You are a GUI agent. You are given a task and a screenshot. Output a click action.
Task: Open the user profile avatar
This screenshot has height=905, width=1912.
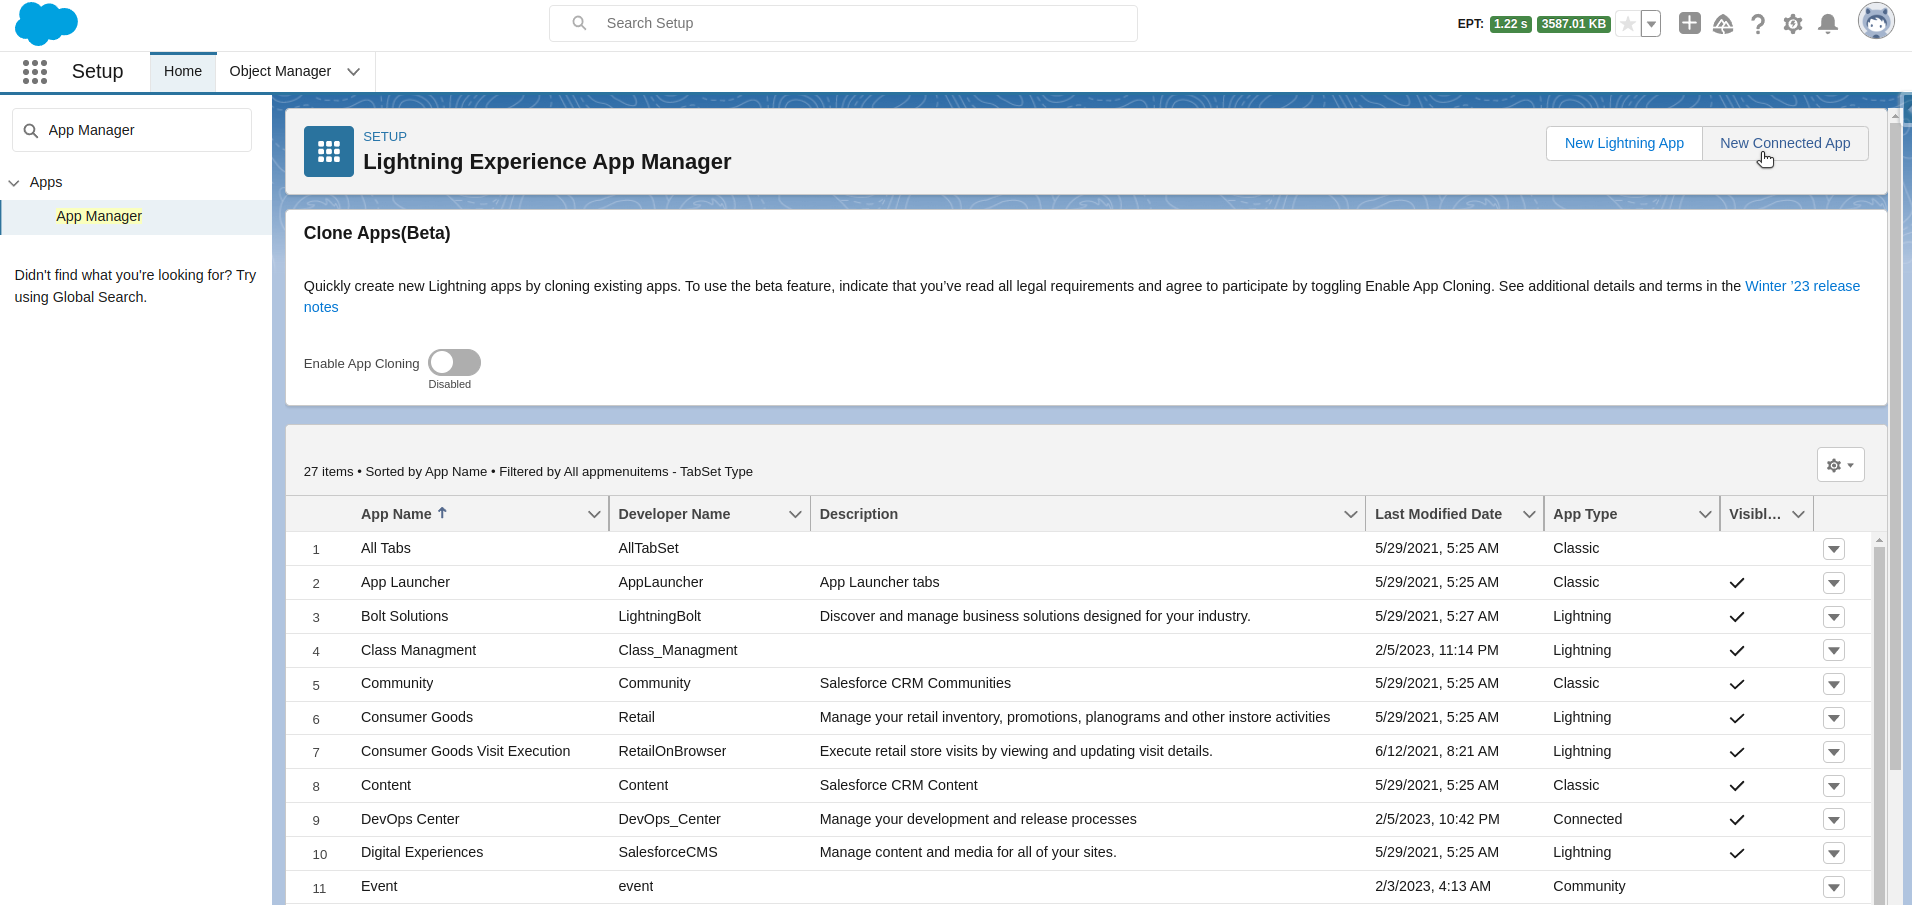point(1876,21)
